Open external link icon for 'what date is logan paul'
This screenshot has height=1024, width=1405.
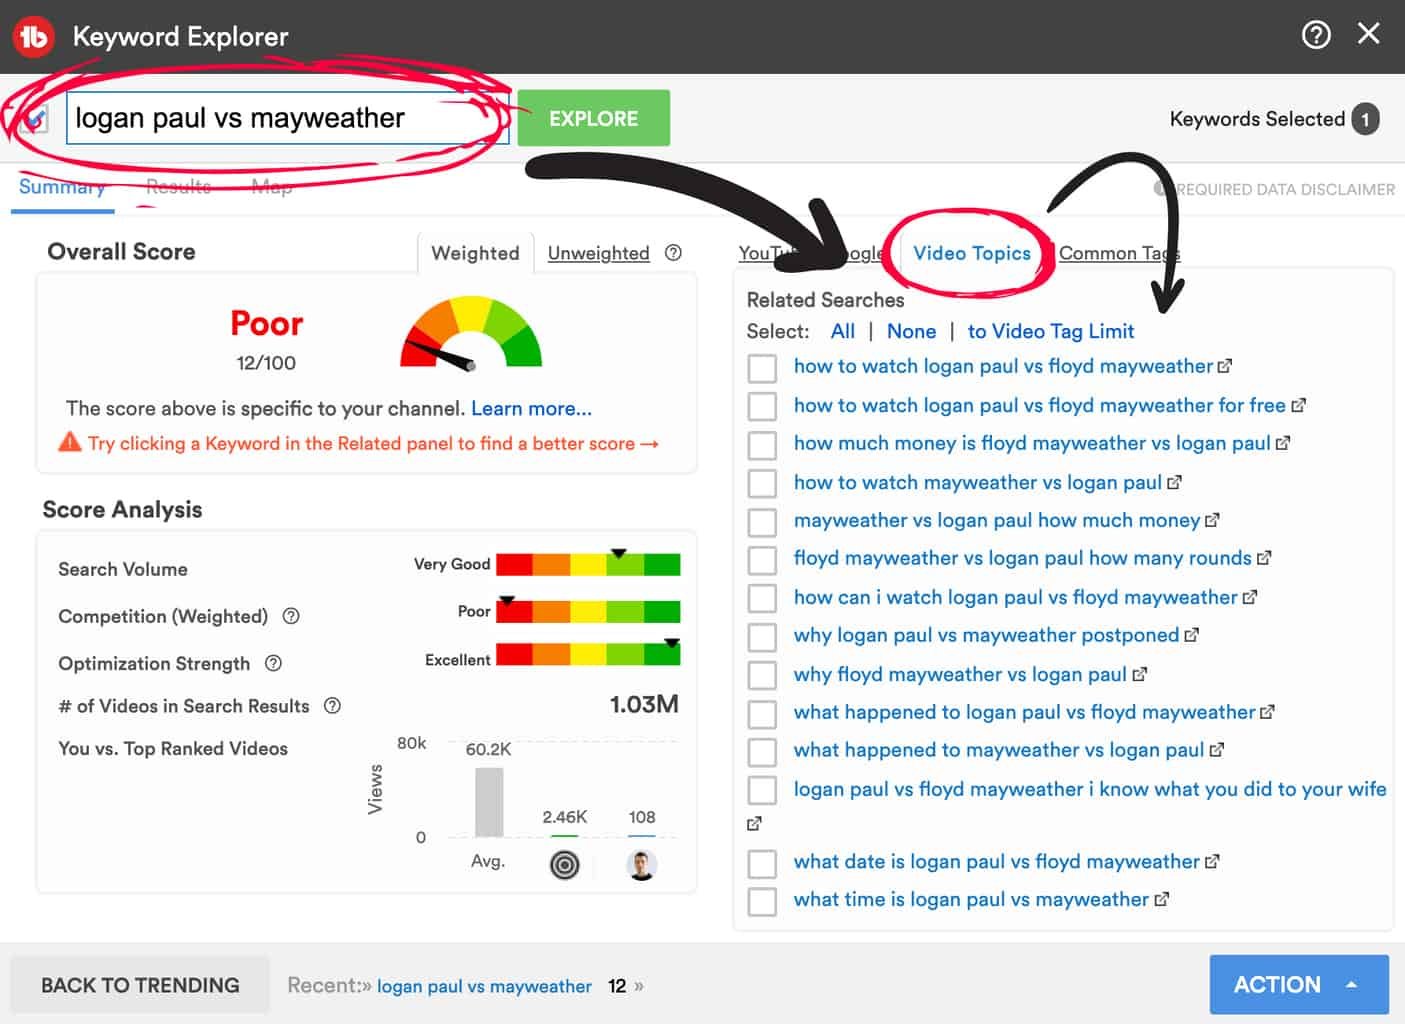tap(1212, 862)
